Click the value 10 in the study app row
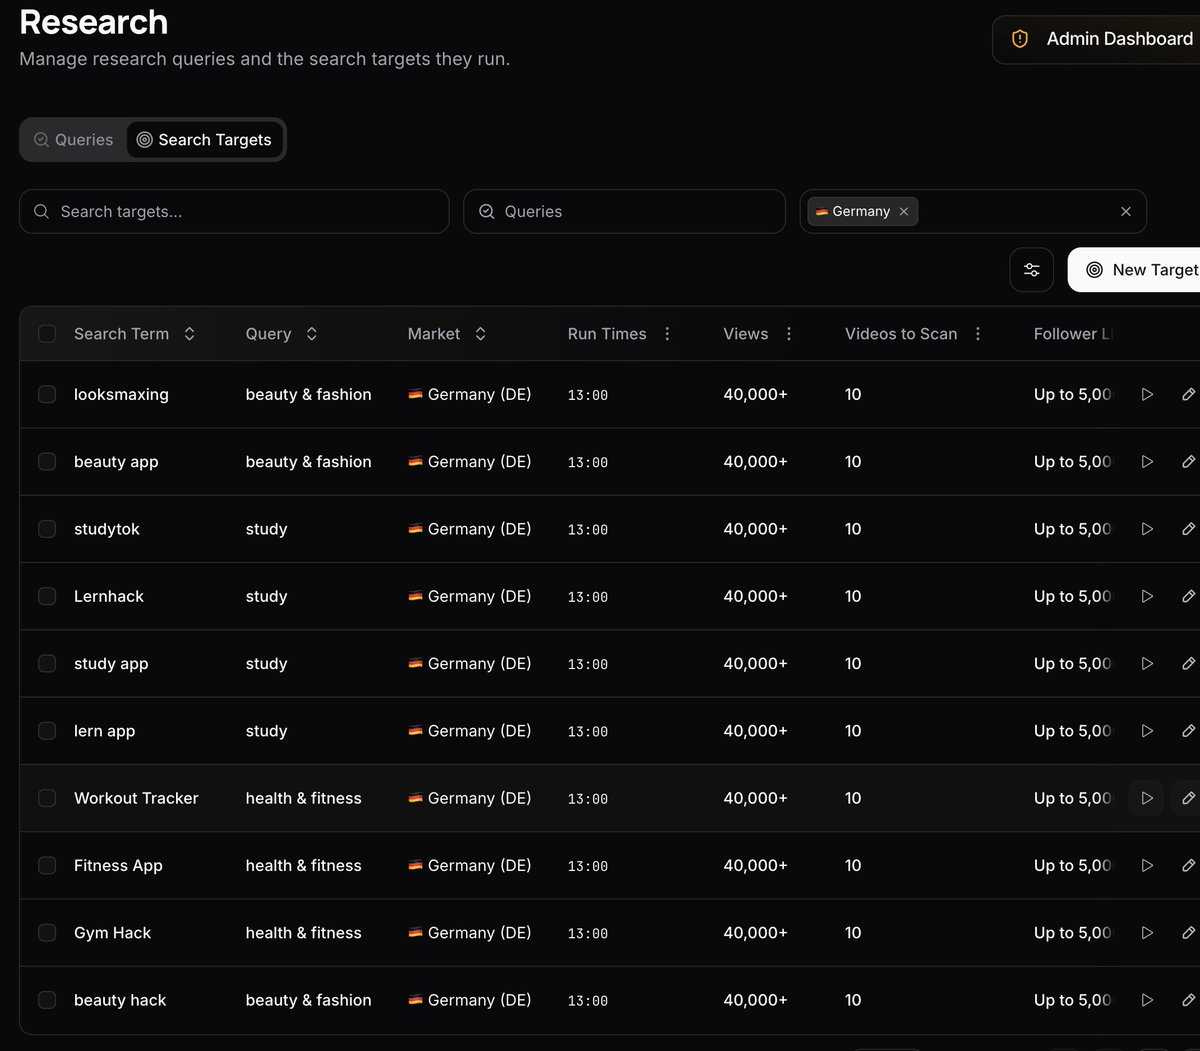The image size is (1200, 1051). pyautogui.click(x=853, y=664)
